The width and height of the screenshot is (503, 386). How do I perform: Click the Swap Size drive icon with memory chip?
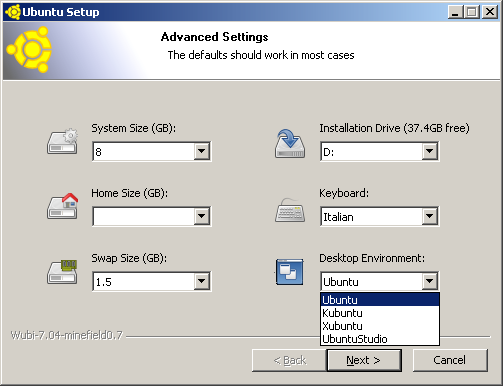(62, 272)
